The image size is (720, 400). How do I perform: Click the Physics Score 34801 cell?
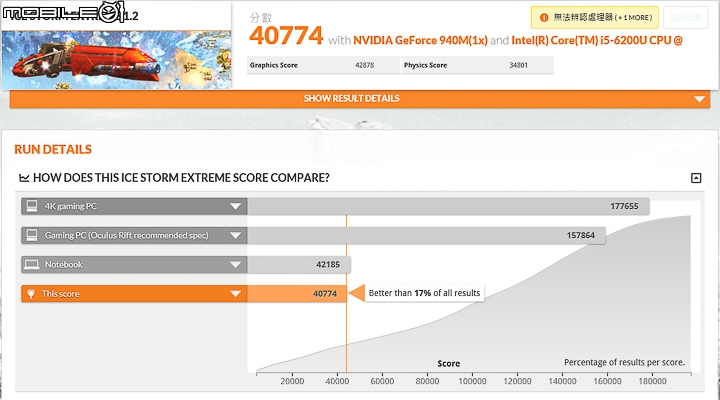pos(478,65)
